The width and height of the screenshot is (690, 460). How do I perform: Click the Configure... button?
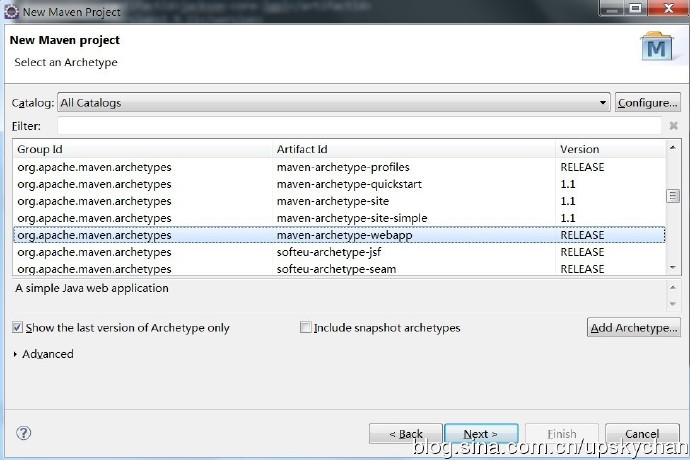pos(647,103)
